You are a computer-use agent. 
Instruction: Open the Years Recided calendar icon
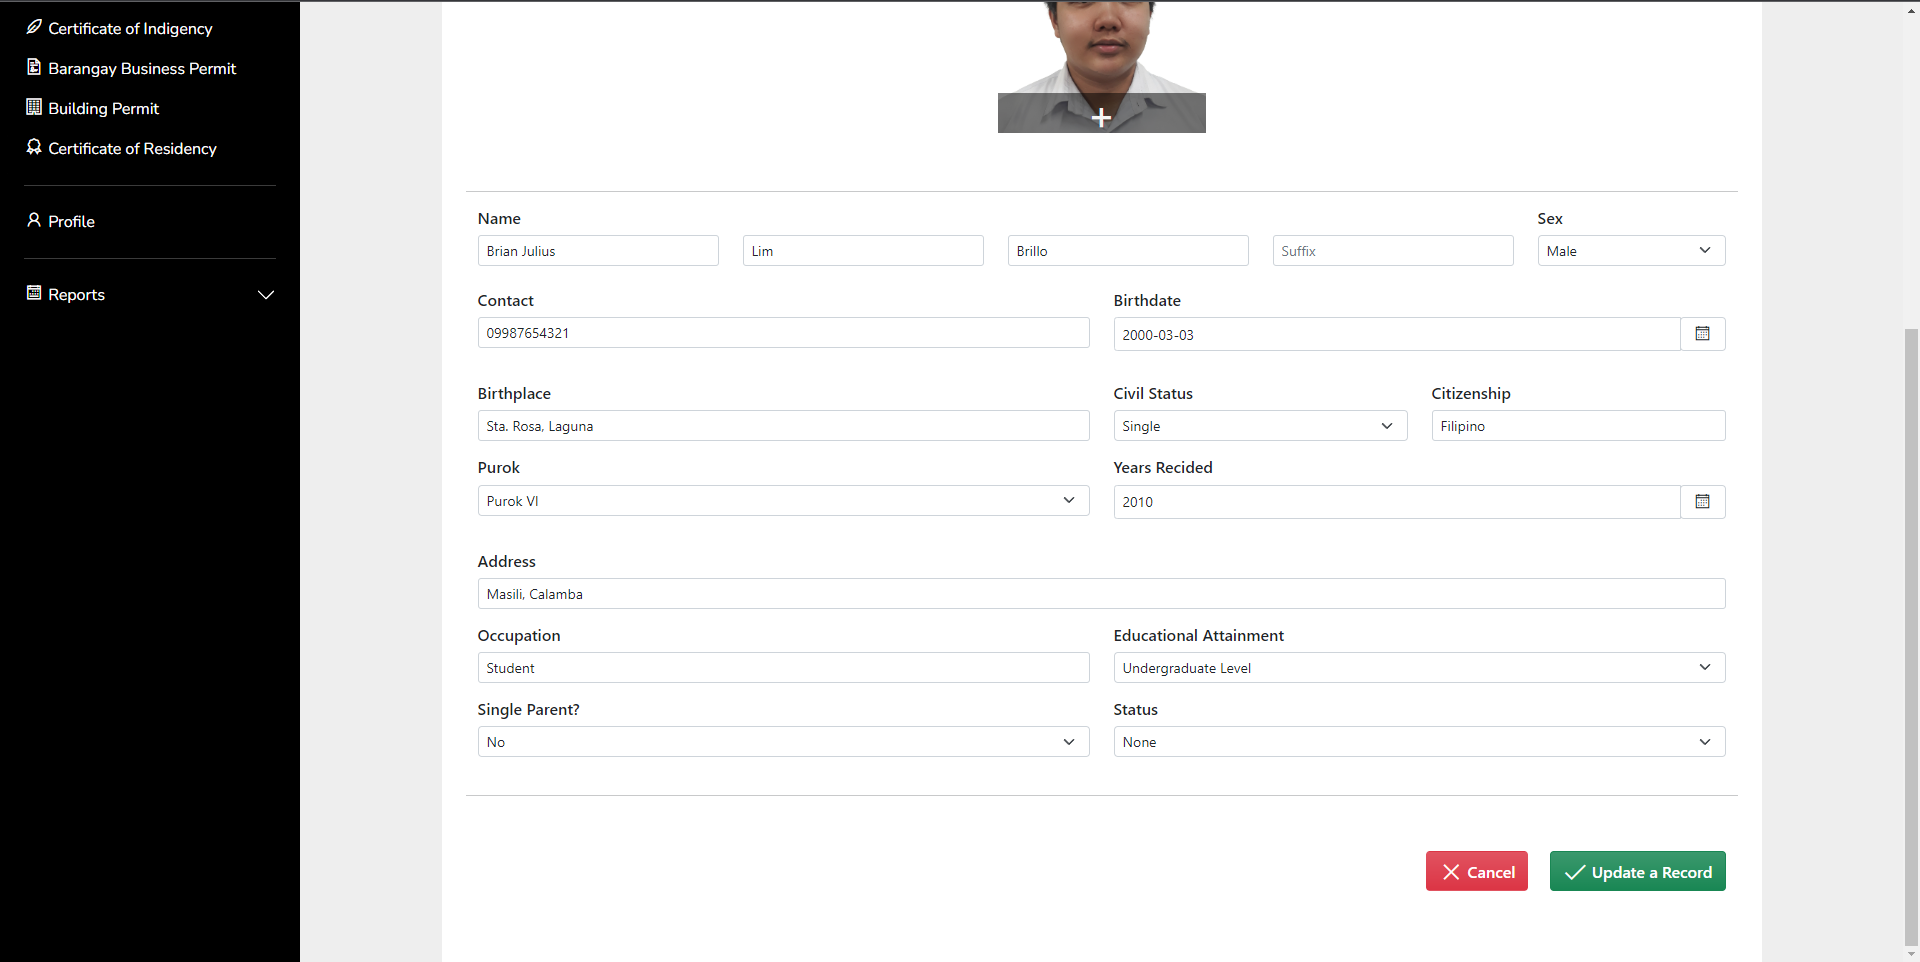1702,502
